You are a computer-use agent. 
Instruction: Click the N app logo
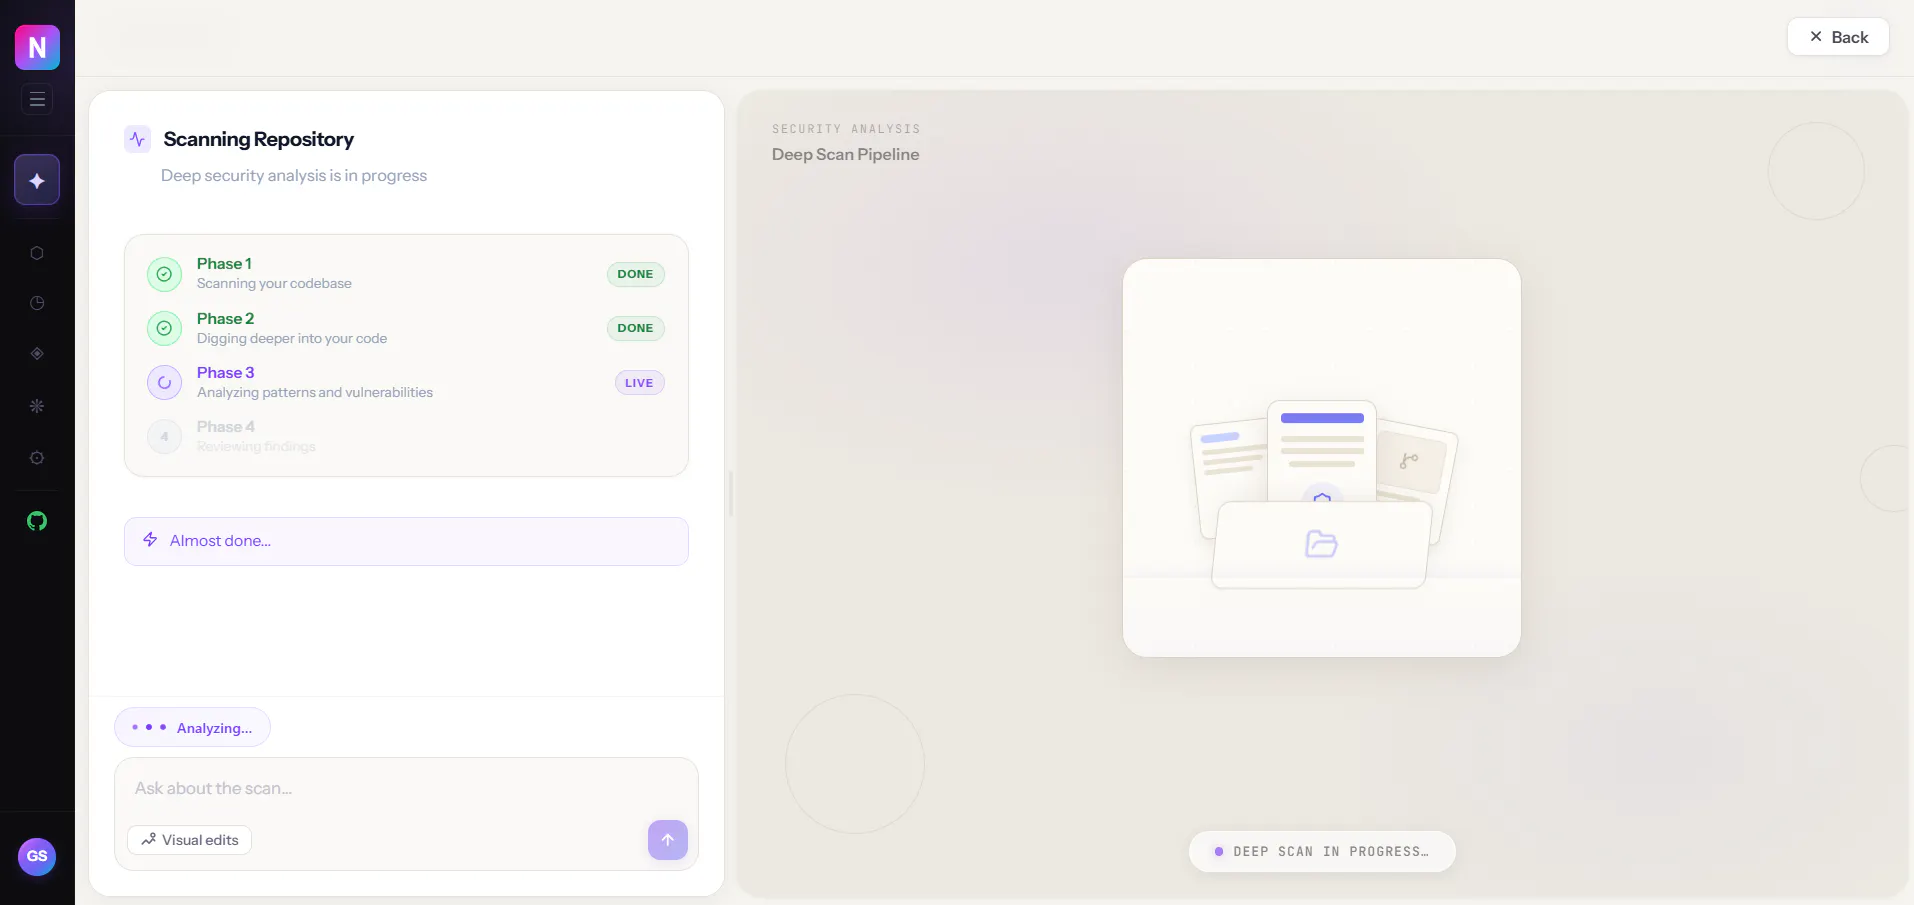coord(37,47)
